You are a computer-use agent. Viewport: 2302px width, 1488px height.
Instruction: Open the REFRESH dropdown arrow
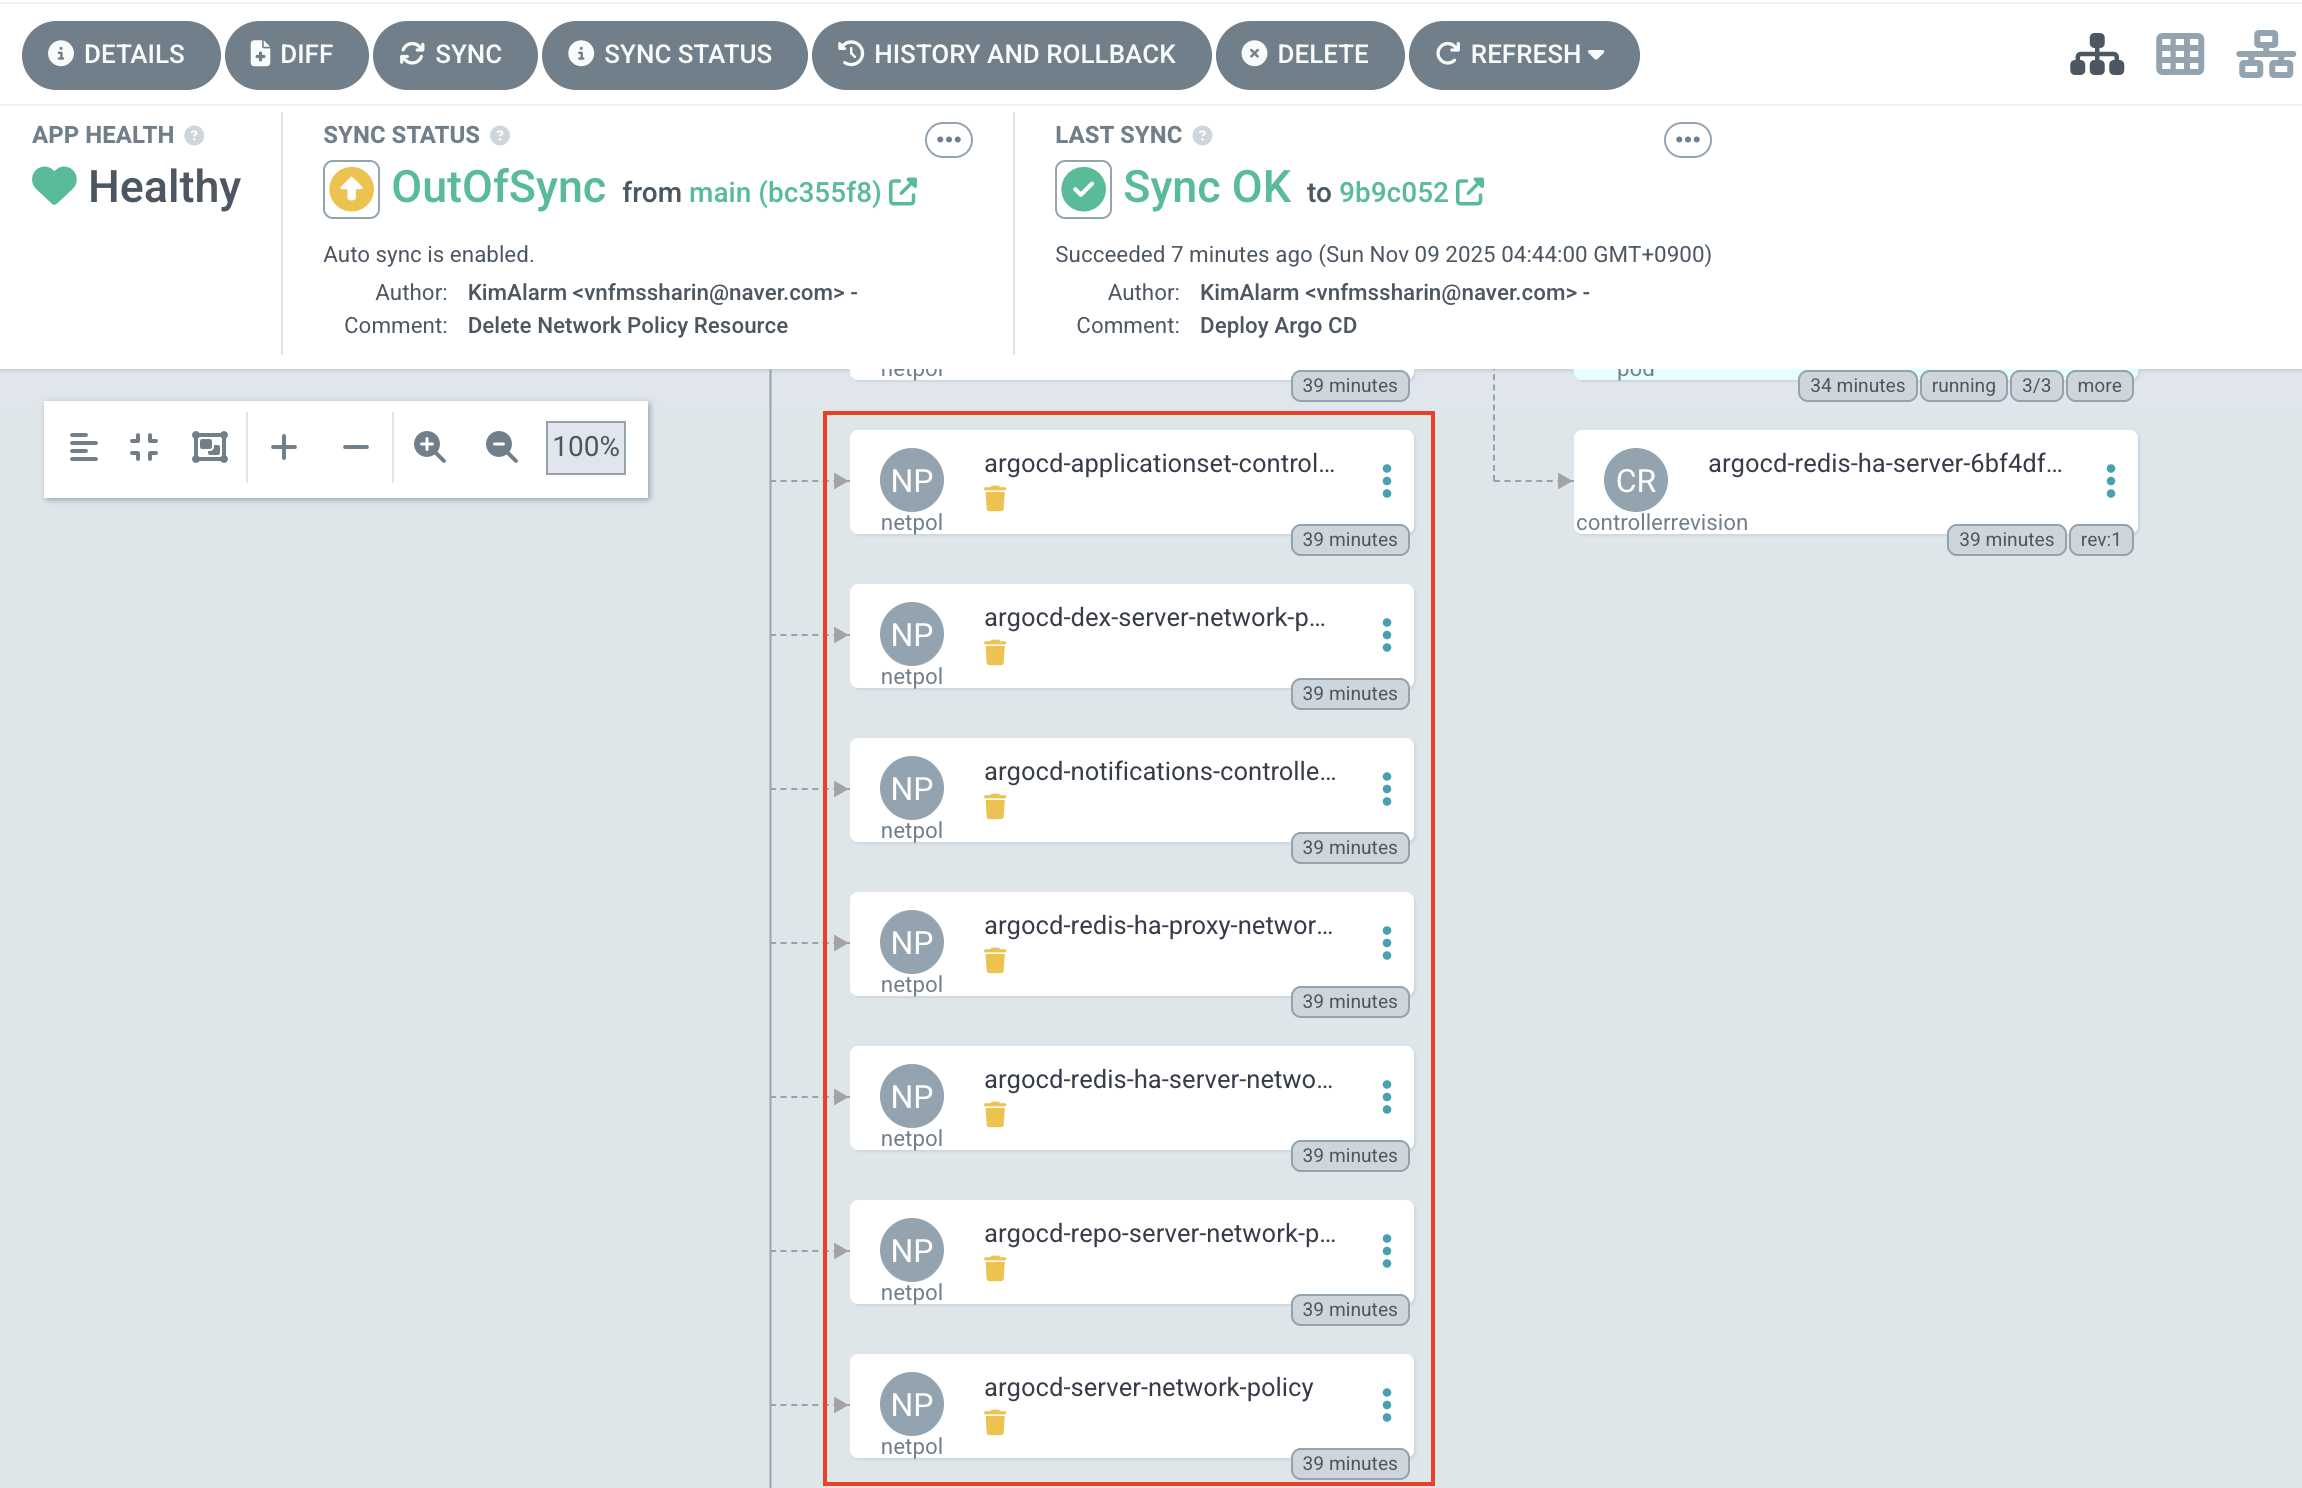(x=1597, y=55)
